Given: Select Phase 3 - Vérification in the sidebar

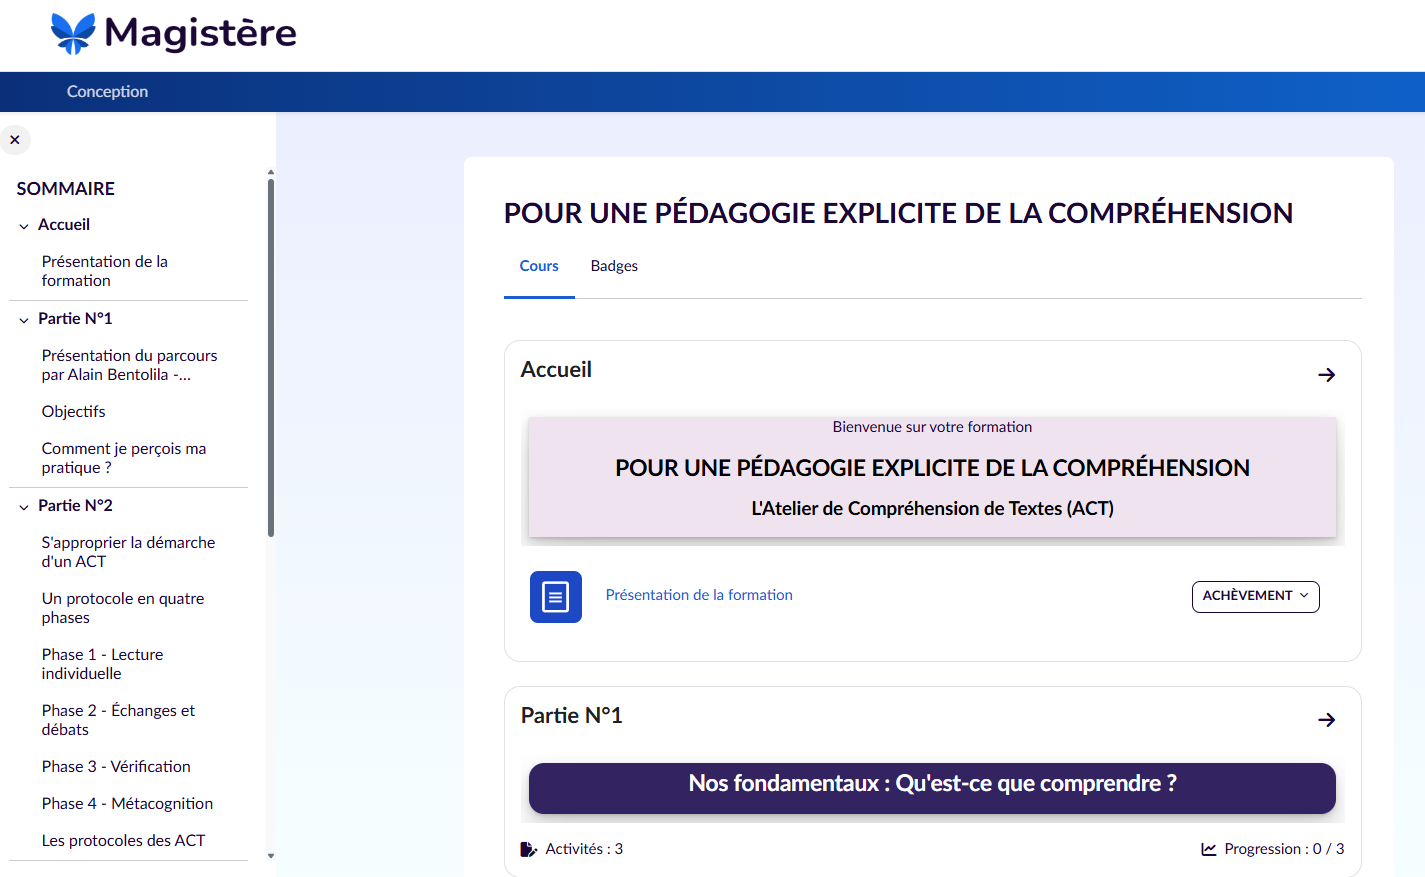Looking at the screenshot, I should [115, 766].
